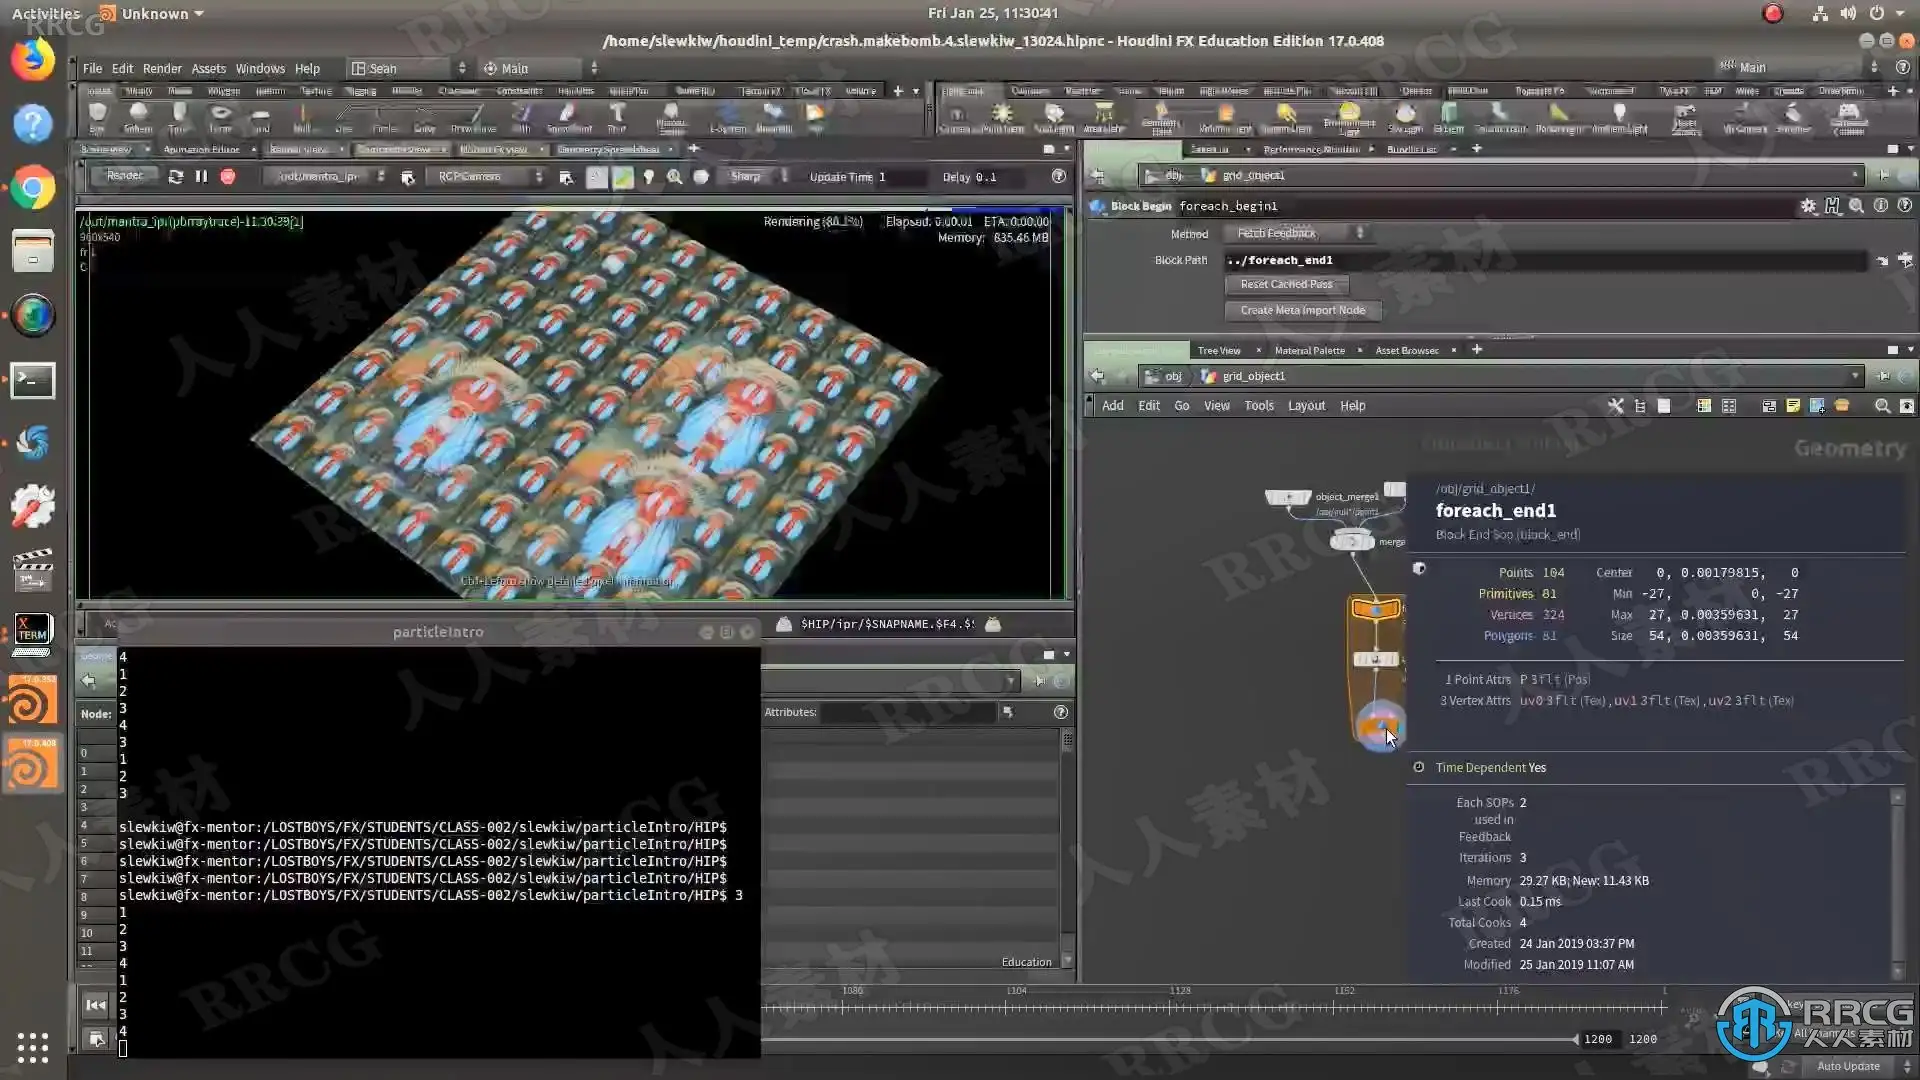Switch to the Material Palette tab
Image resolution: width=1920 pixels, height=1080 pixels.
1309,350
